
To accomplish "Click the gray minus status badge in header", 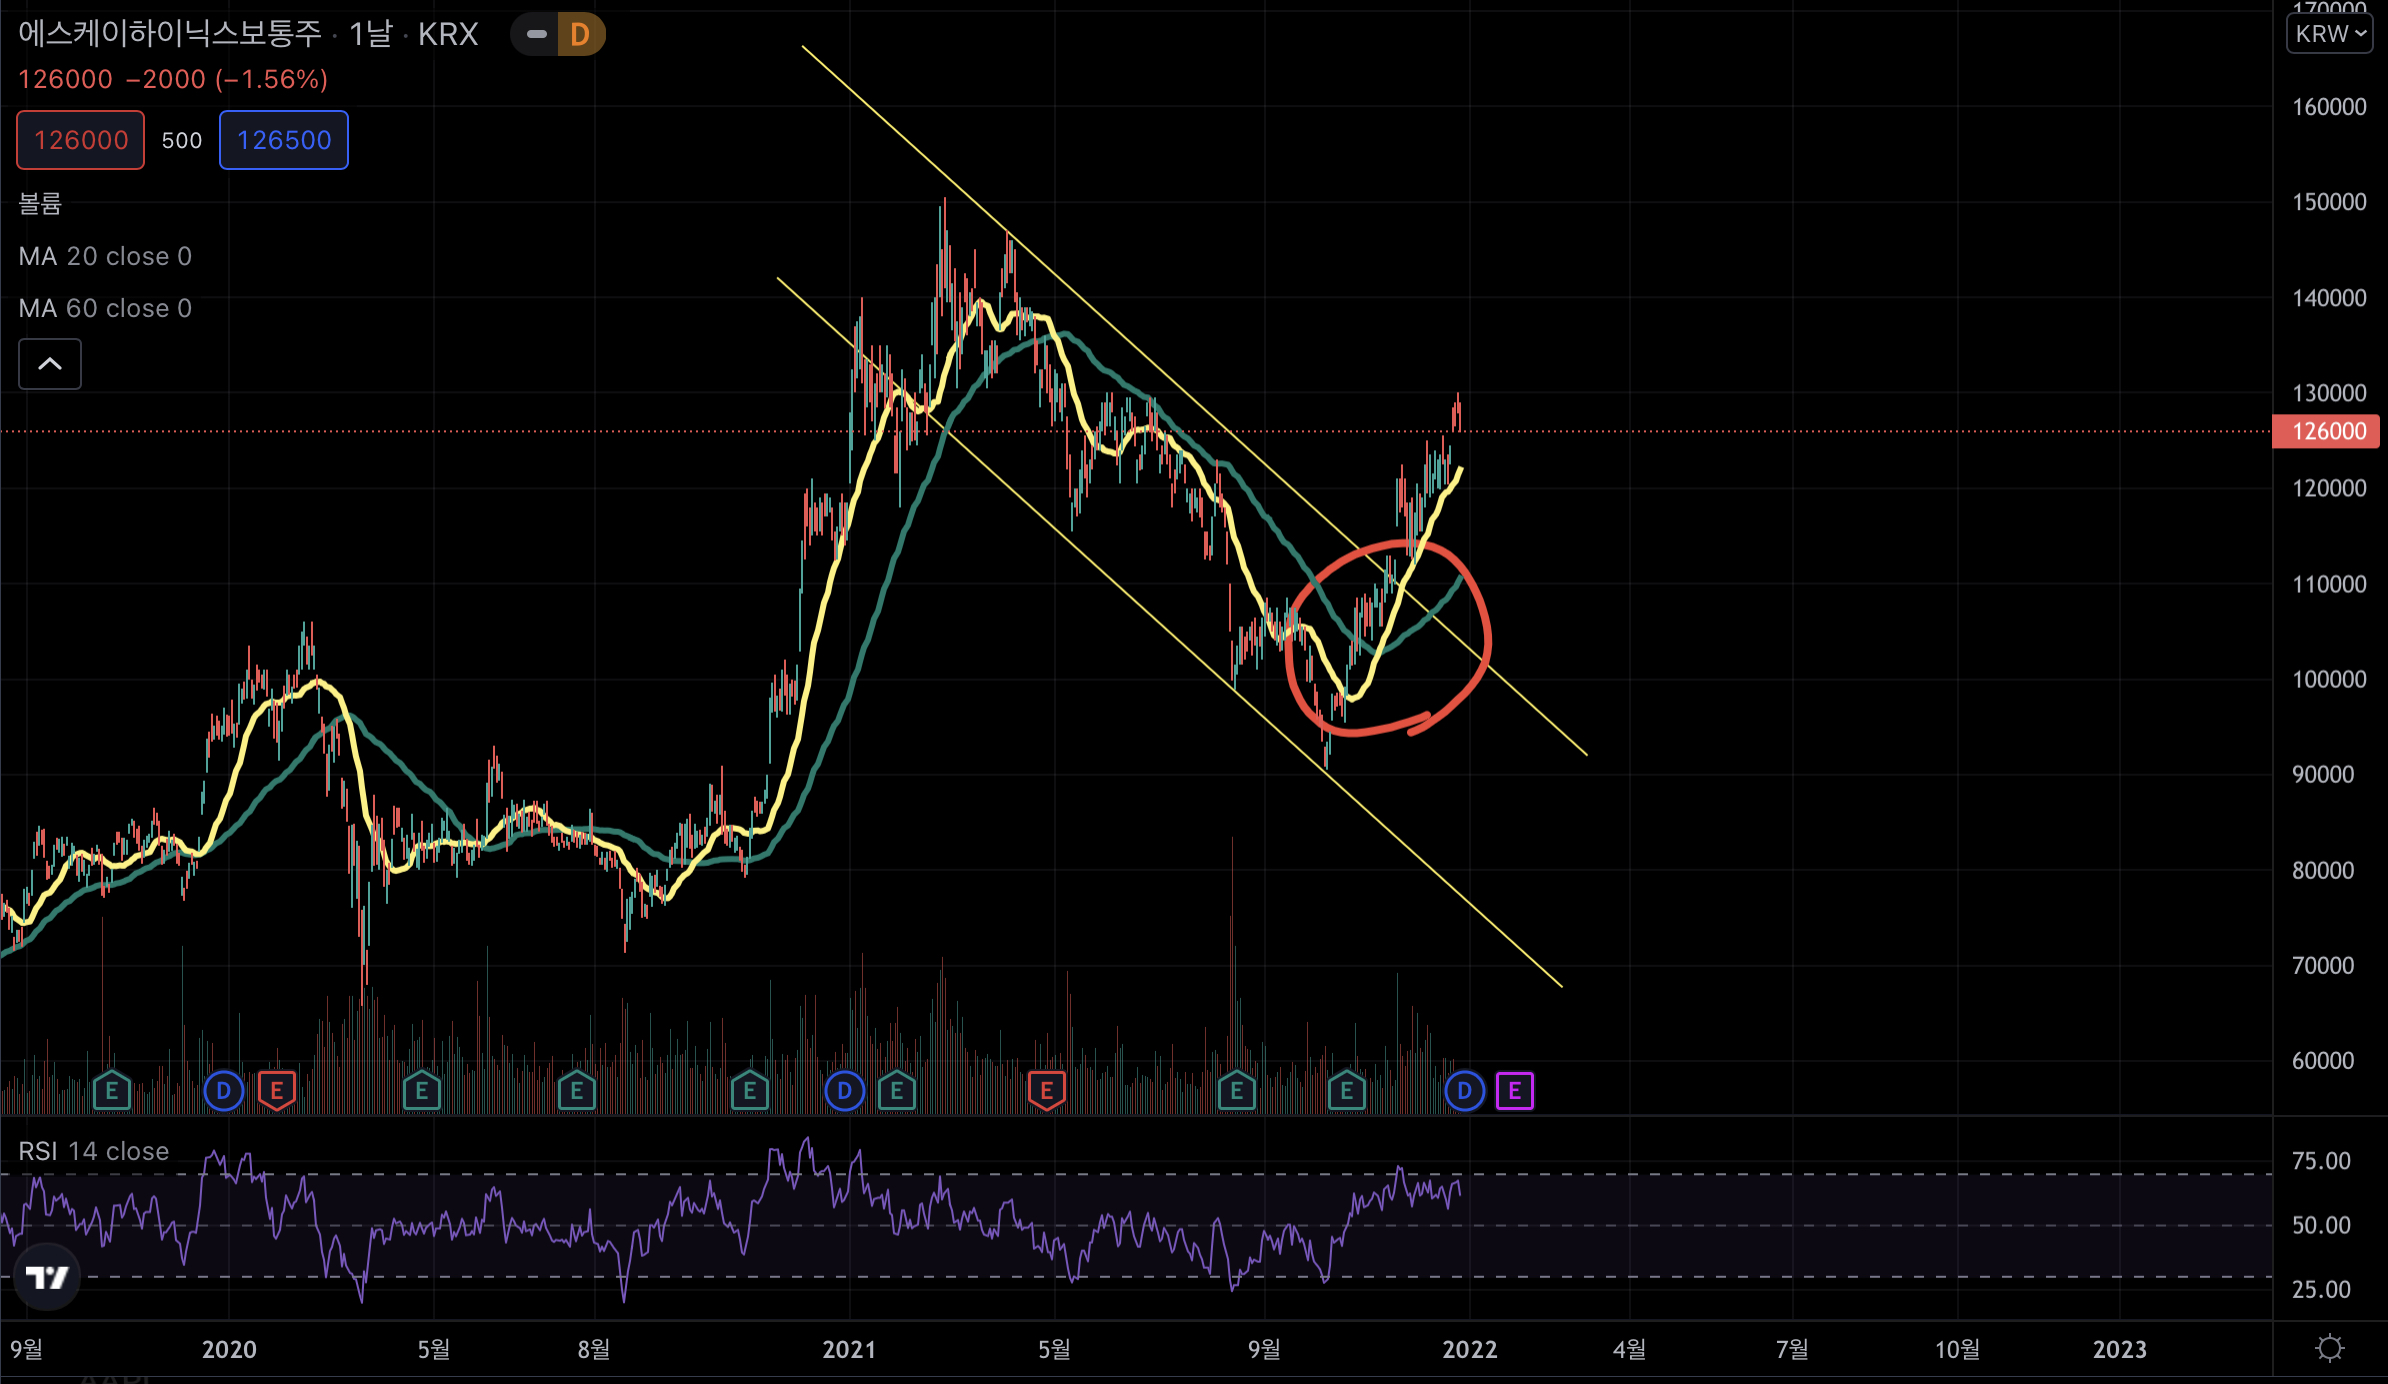I will pos(536,35).
